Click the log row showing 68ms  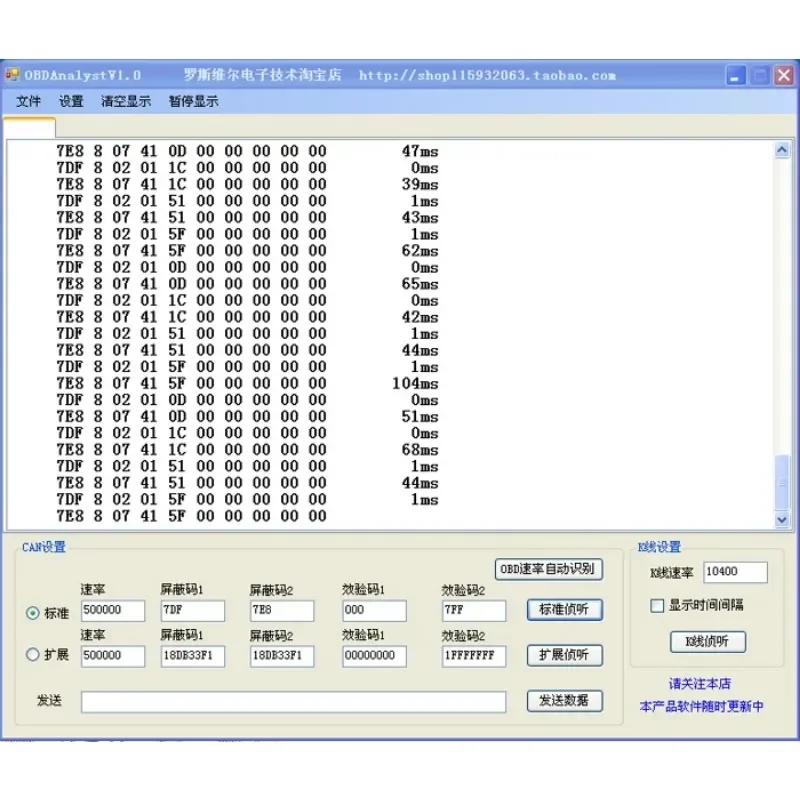247,449
